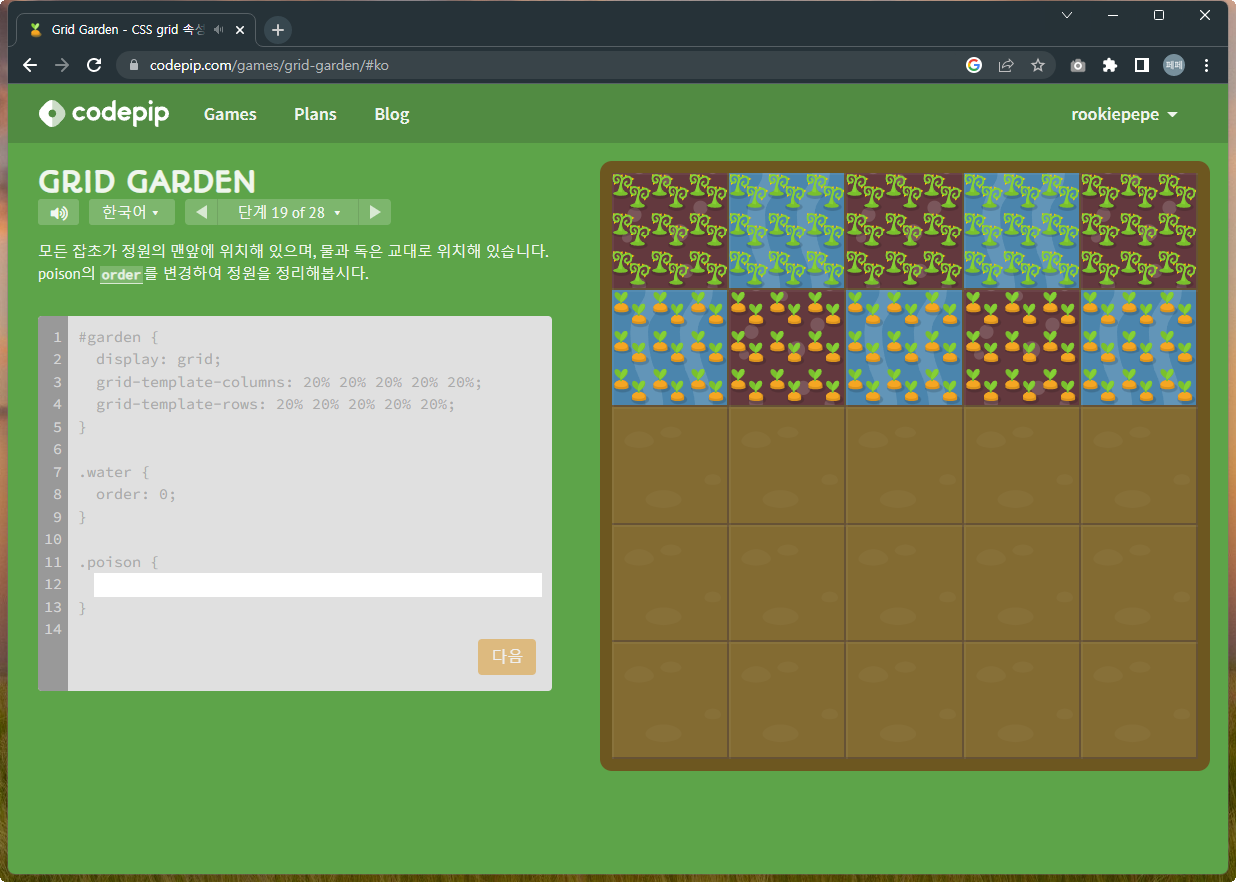Open the Games menu

(230, 114)
